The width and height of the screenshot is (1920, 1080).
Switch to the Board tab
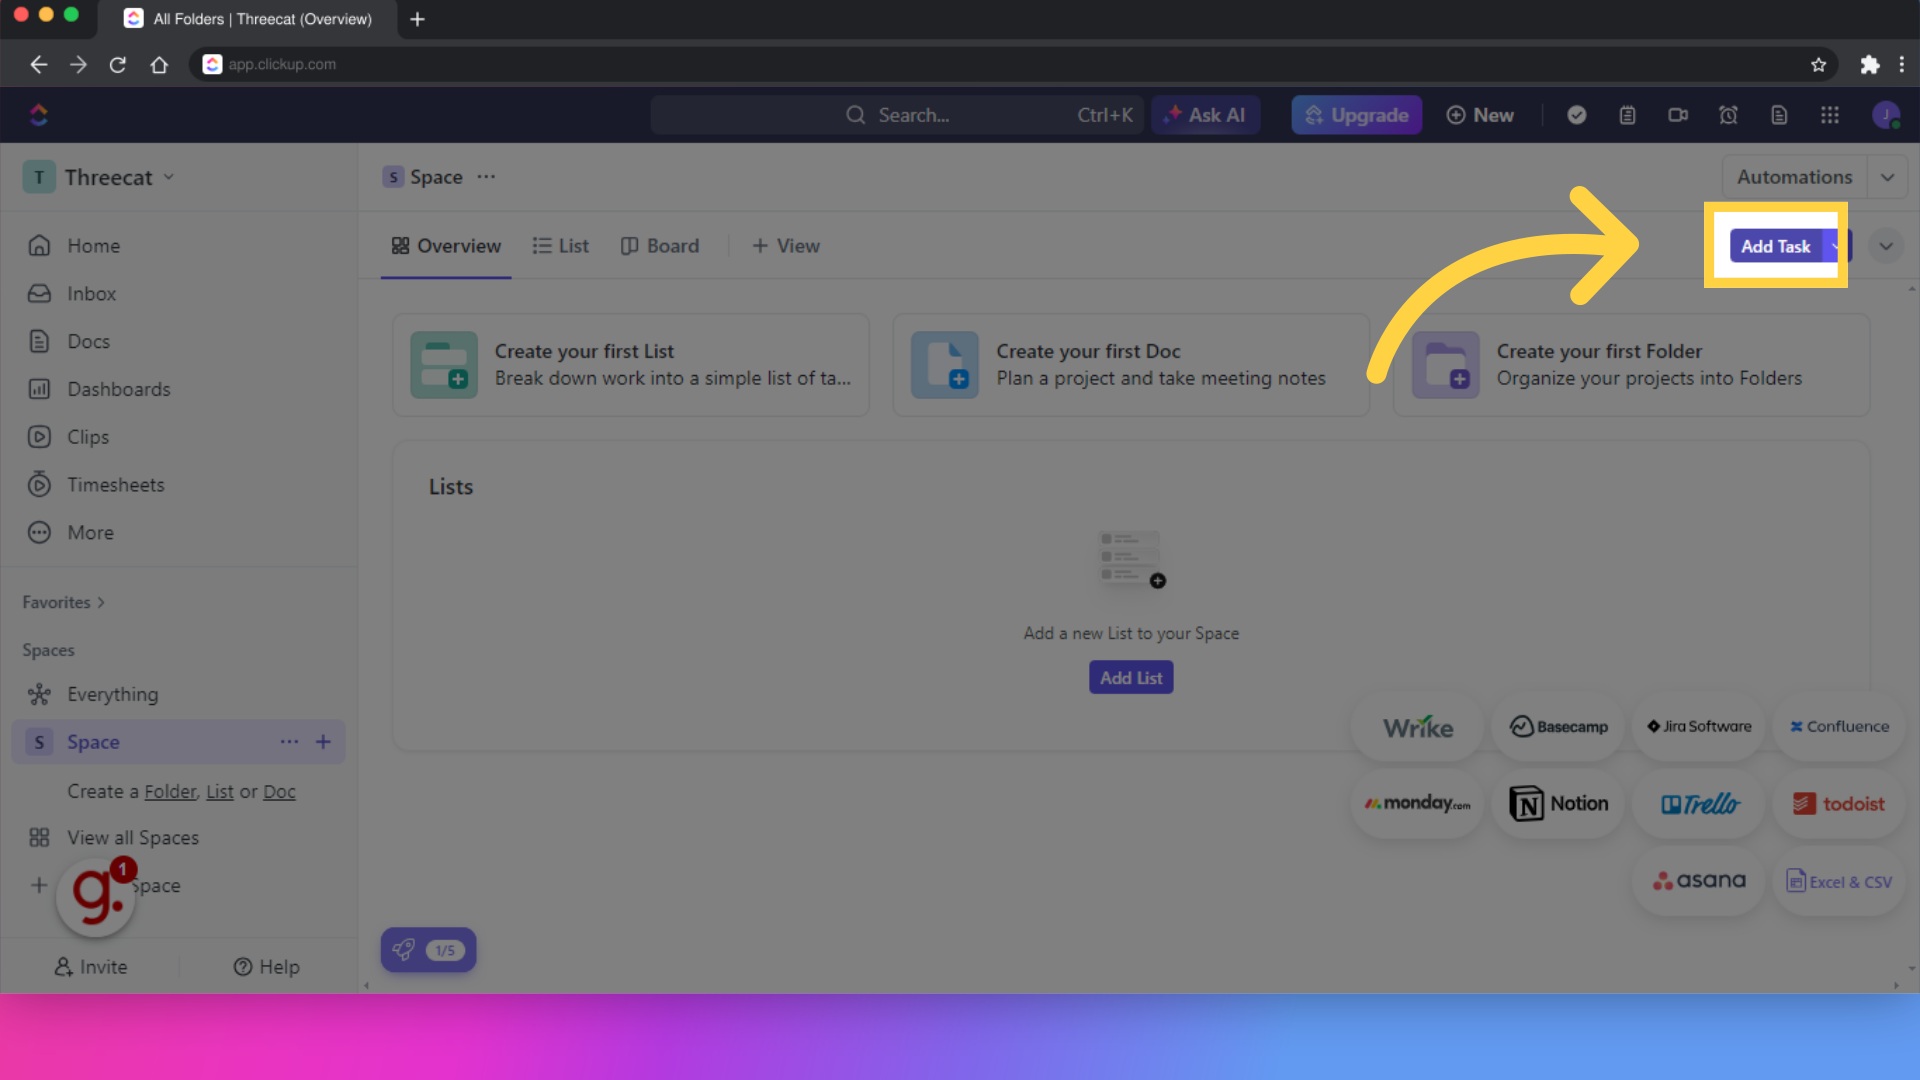[x=660, y=246]
